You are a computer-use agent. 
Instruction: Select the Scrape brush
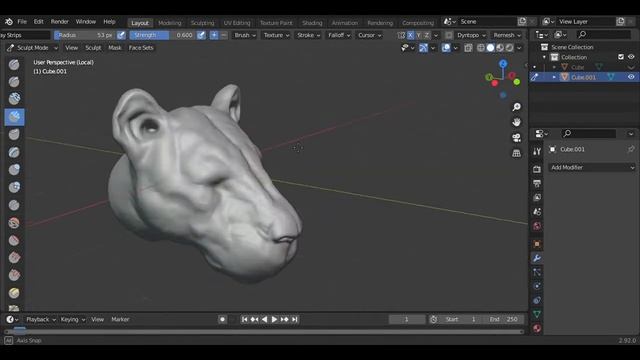[14, 276]
